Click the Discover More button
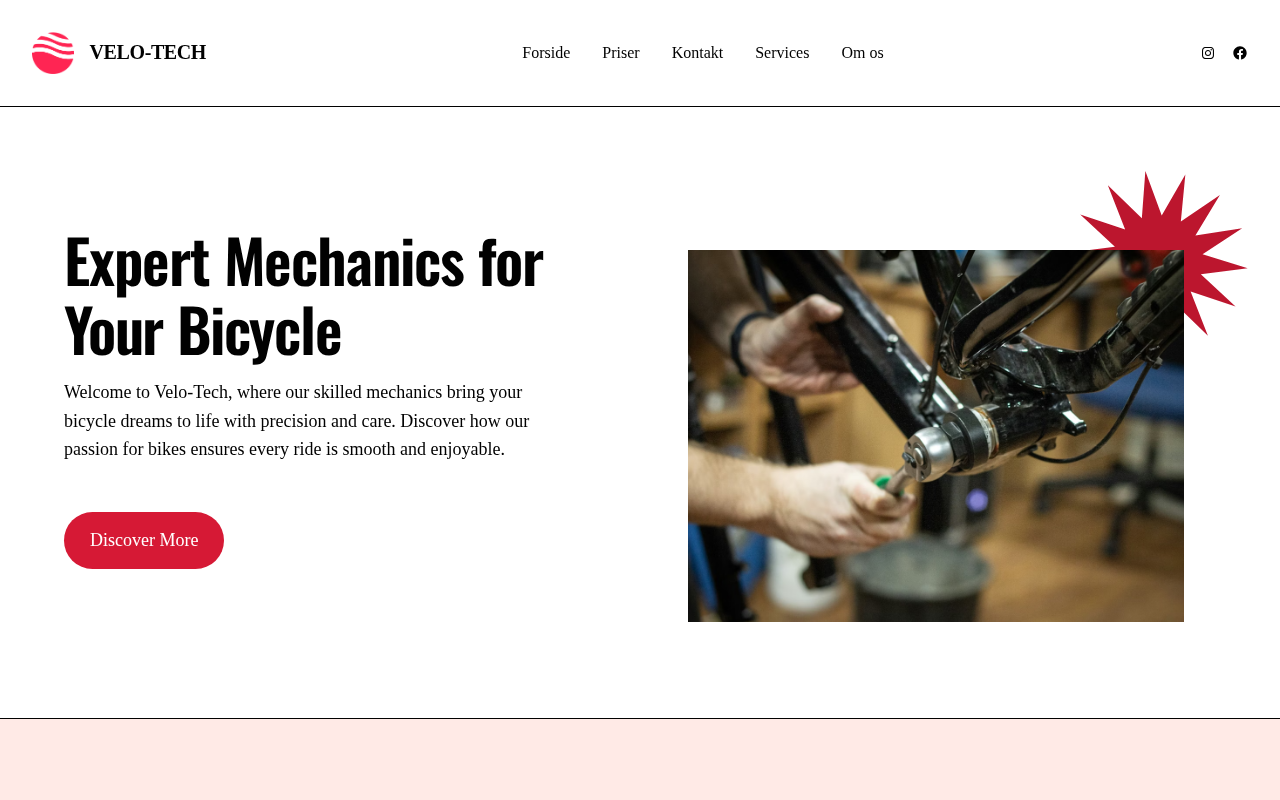Image resolution: width=1280 pixels, height=800 pixels. click(x=144, y=540)
